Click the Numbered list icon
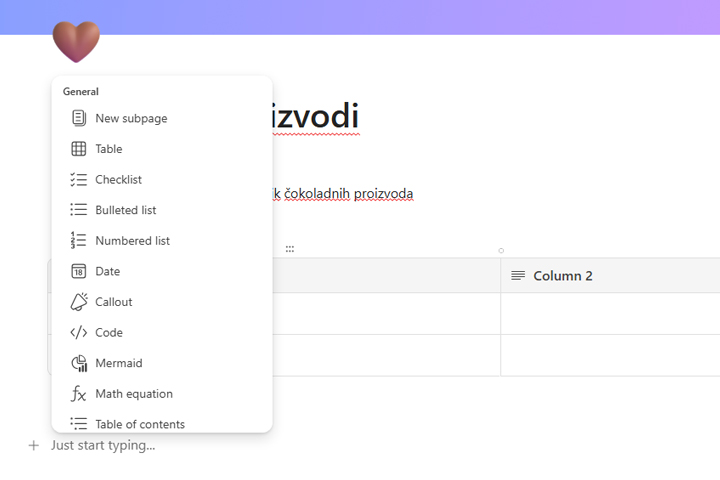Viewport: 720px width, 480px height. click(x=79, y=241)
